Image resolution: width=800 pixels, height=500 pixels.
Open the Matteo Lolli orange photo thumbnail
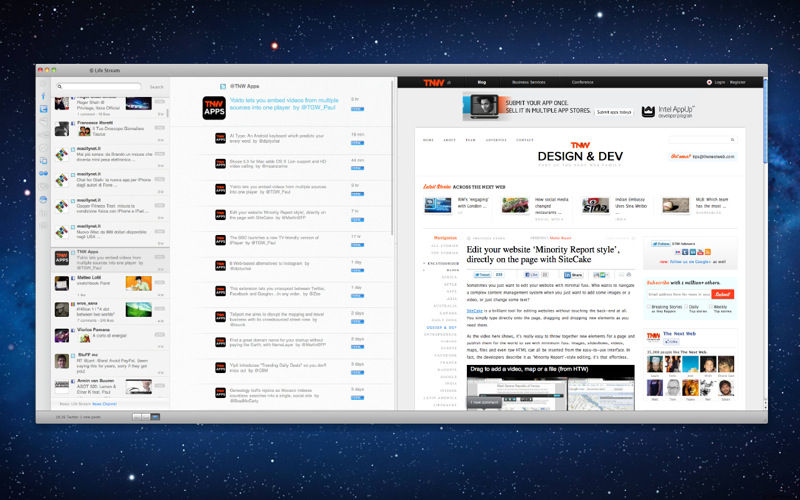click(138, 283)
